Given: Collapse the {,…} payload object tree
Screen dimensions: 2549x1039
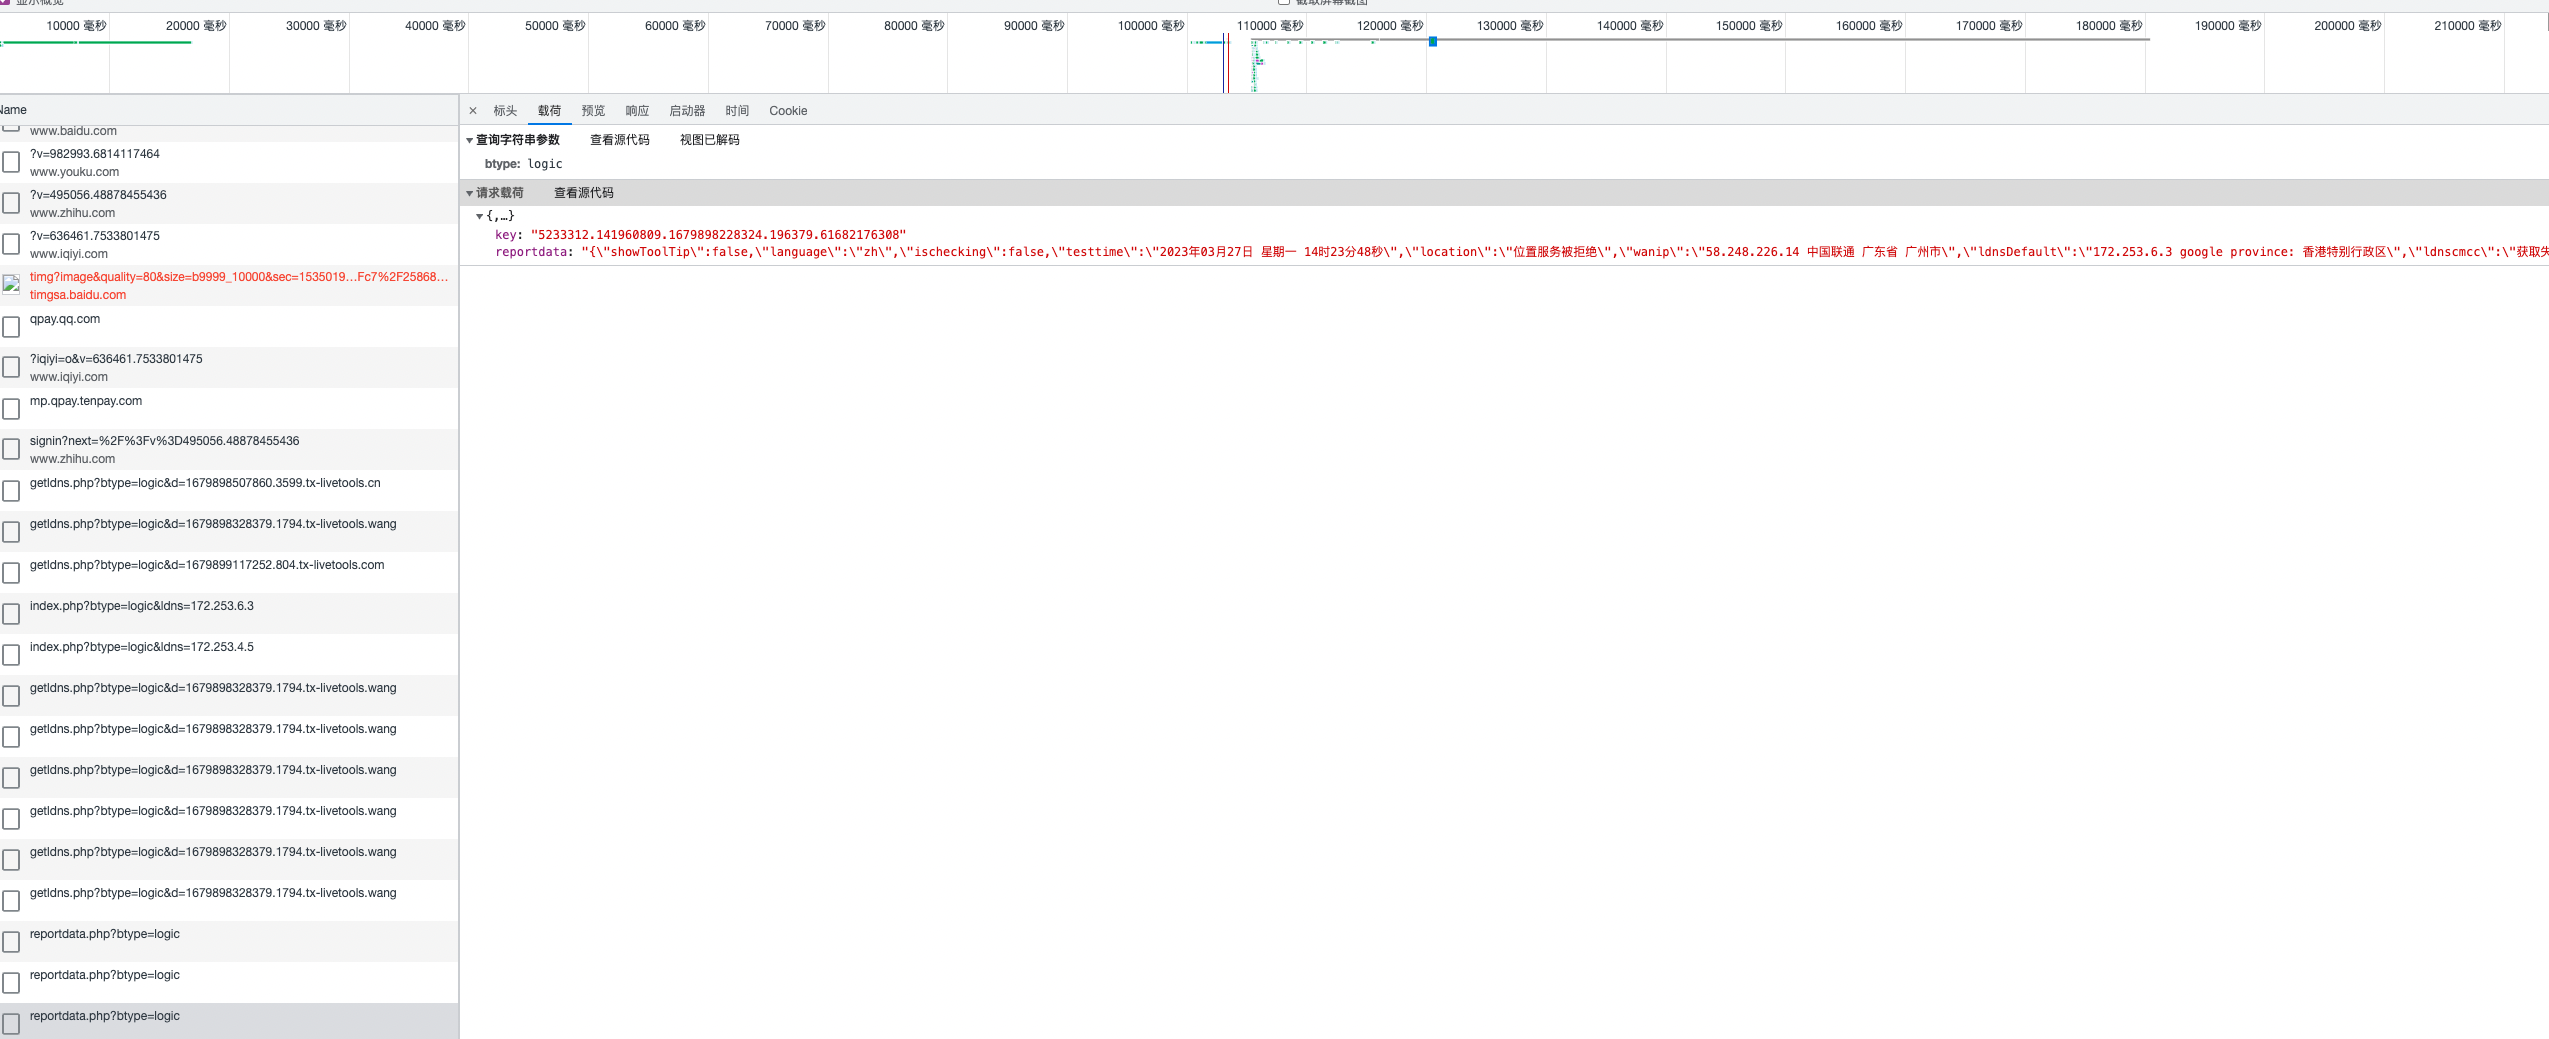Looking at the screenshot, I should click(x=480, y=217).
